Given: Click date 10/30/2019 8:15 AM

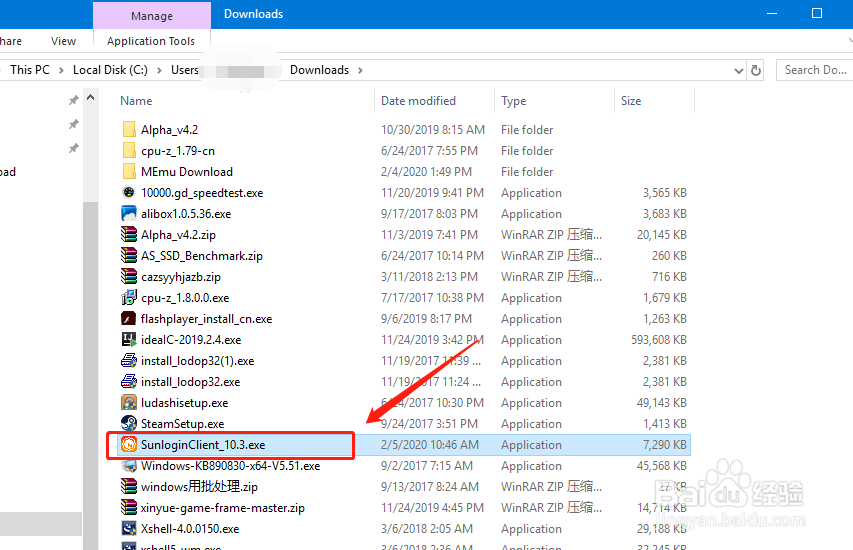Looking at the screenshot, I should 432,130.
